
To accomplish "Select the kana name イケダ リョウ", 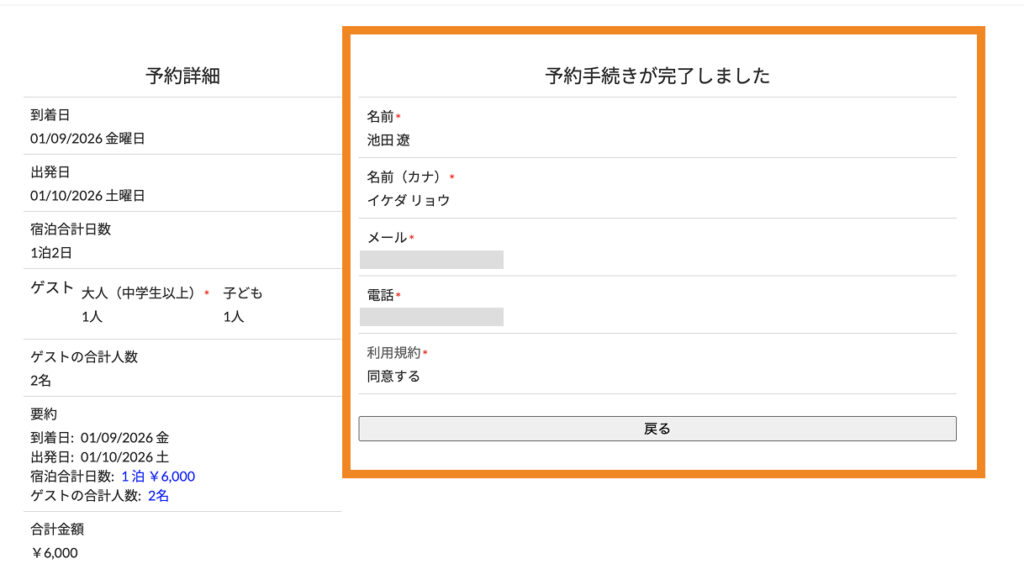I will (408, 200).
